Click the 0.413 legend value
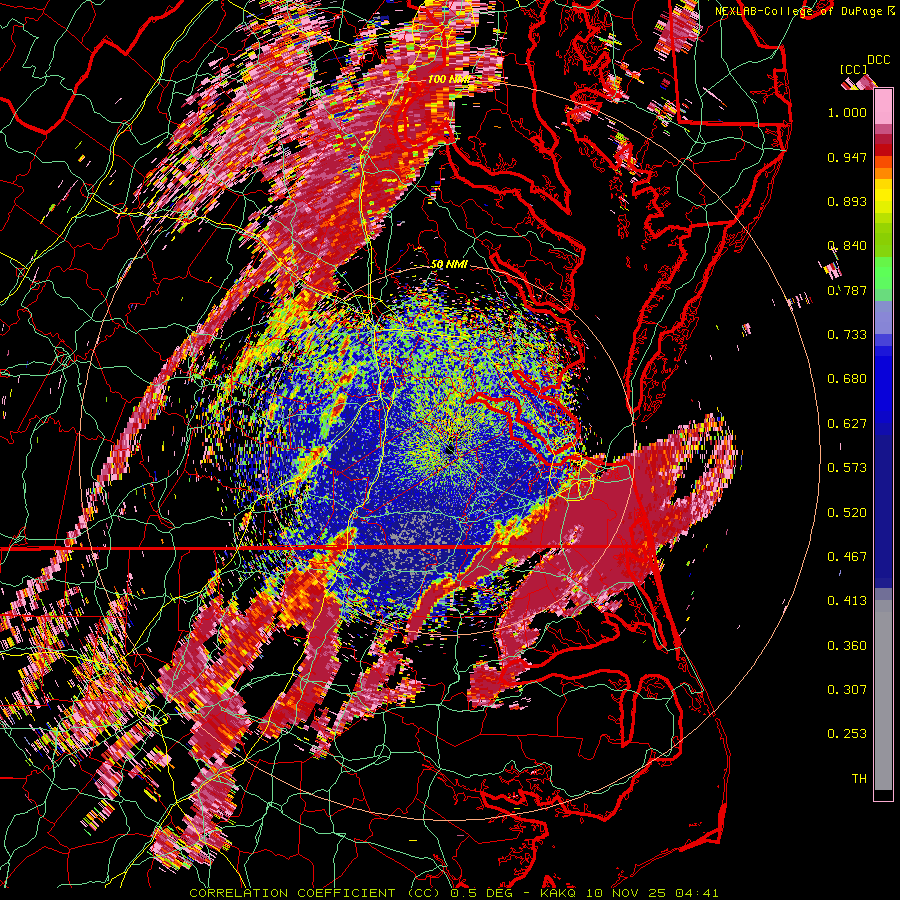 point(847,601)
